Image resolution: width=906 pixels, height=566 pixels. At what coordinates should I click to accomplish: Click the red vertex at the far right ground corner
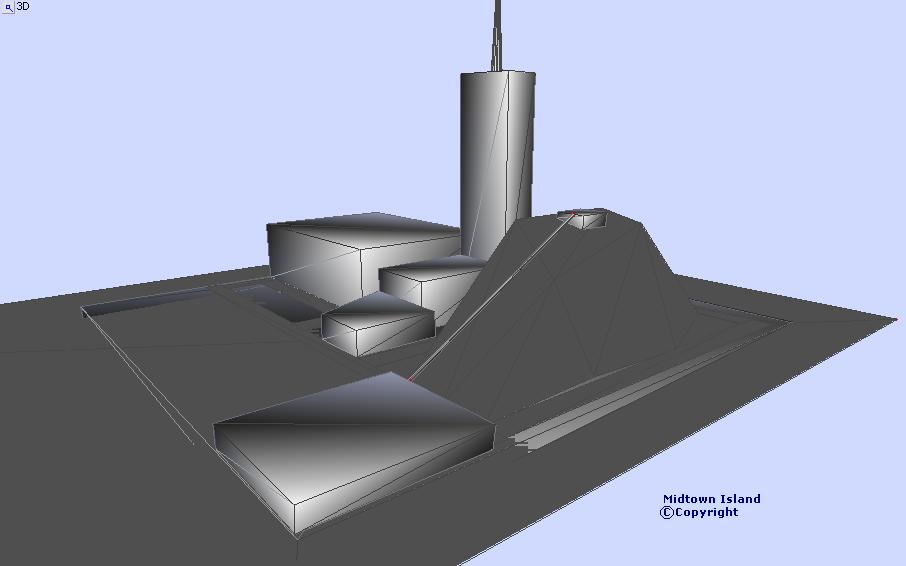[895, 320]
